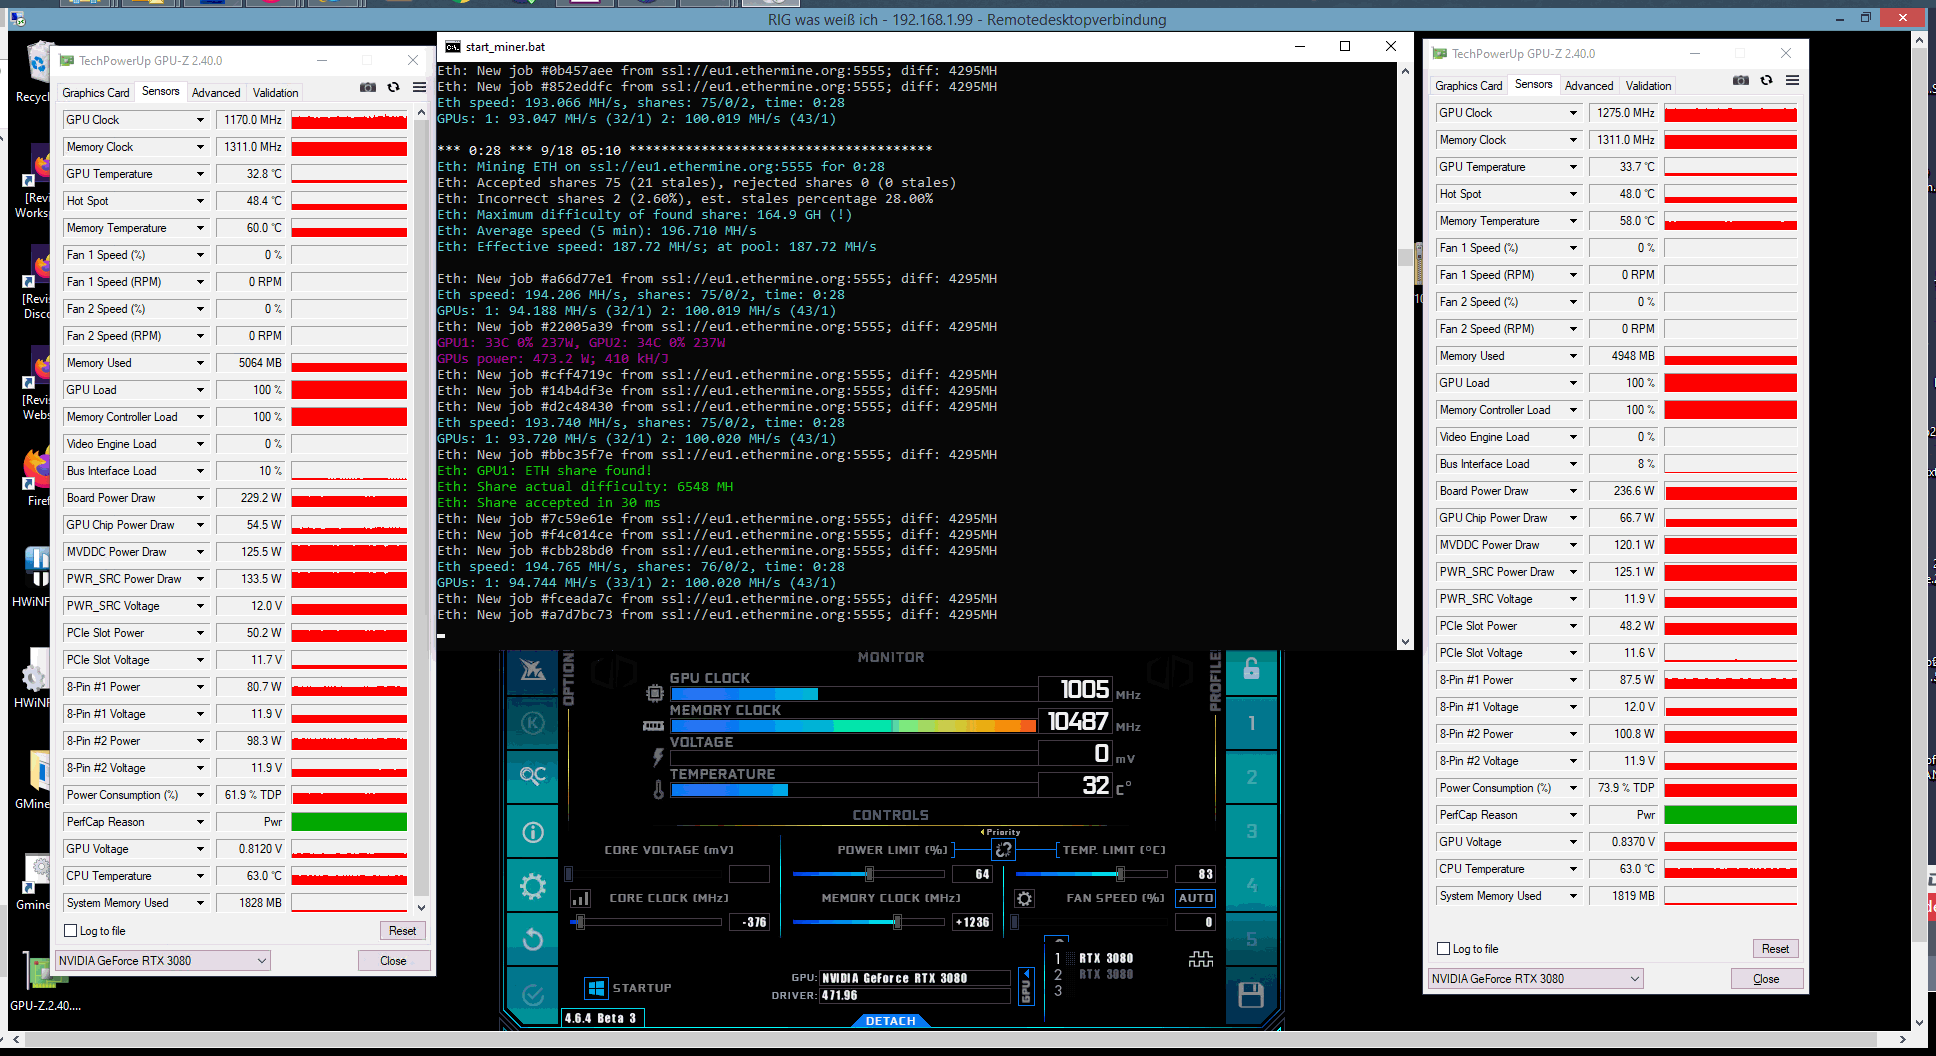Select Afterburner profile slot 2

coord(1251,777)
